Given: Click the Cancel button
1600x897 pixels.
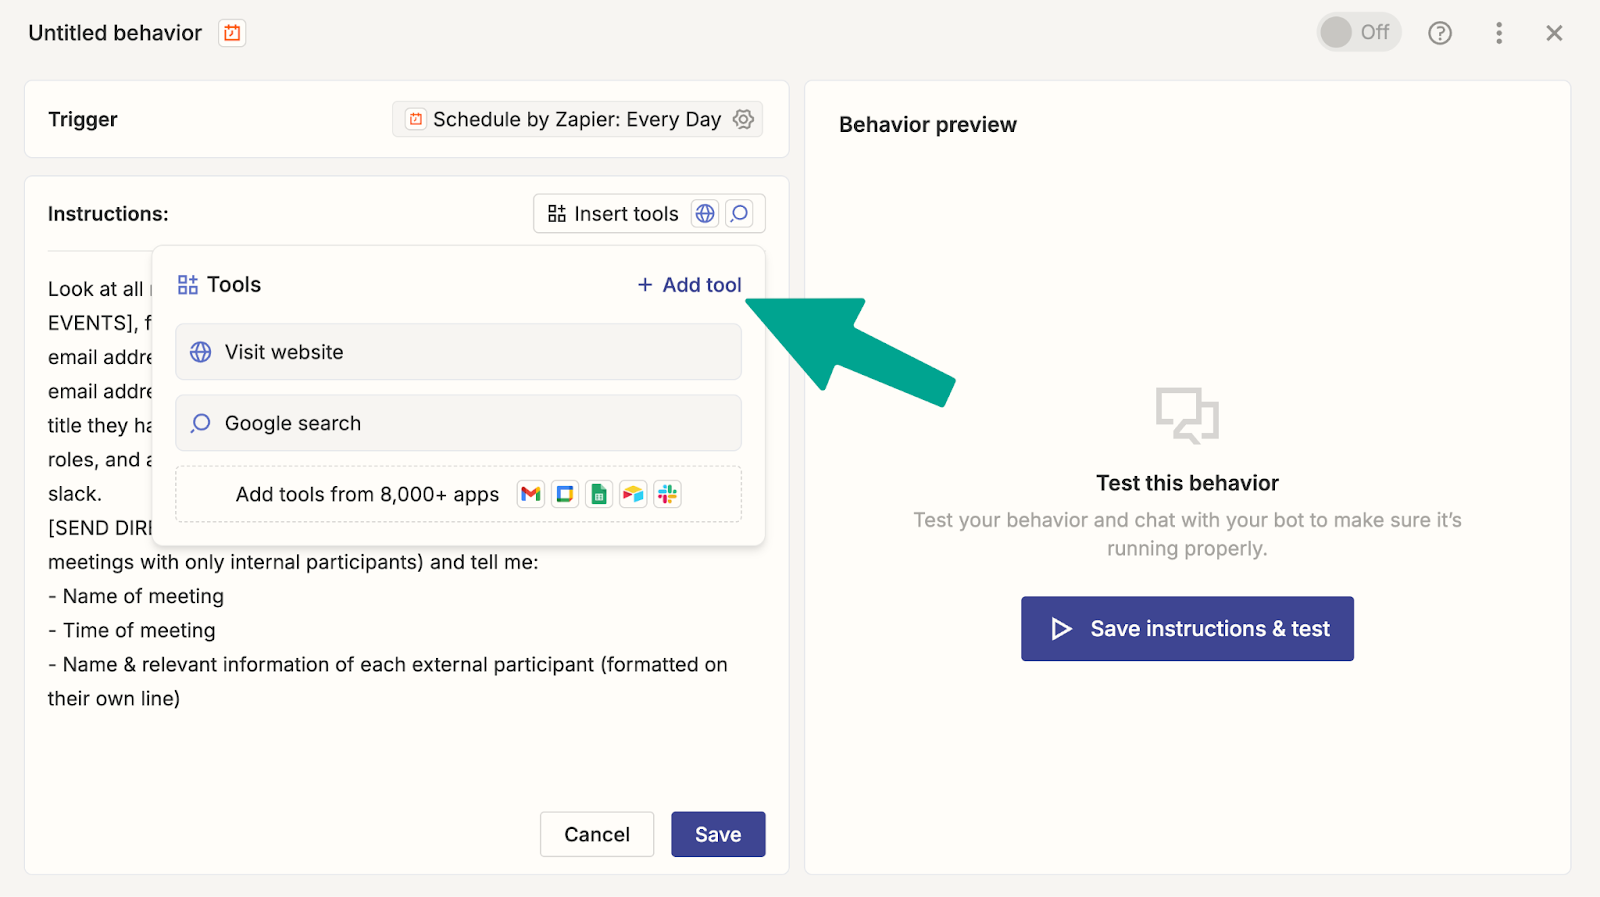Looking at the screenshot, I should (x=597, y=834).
